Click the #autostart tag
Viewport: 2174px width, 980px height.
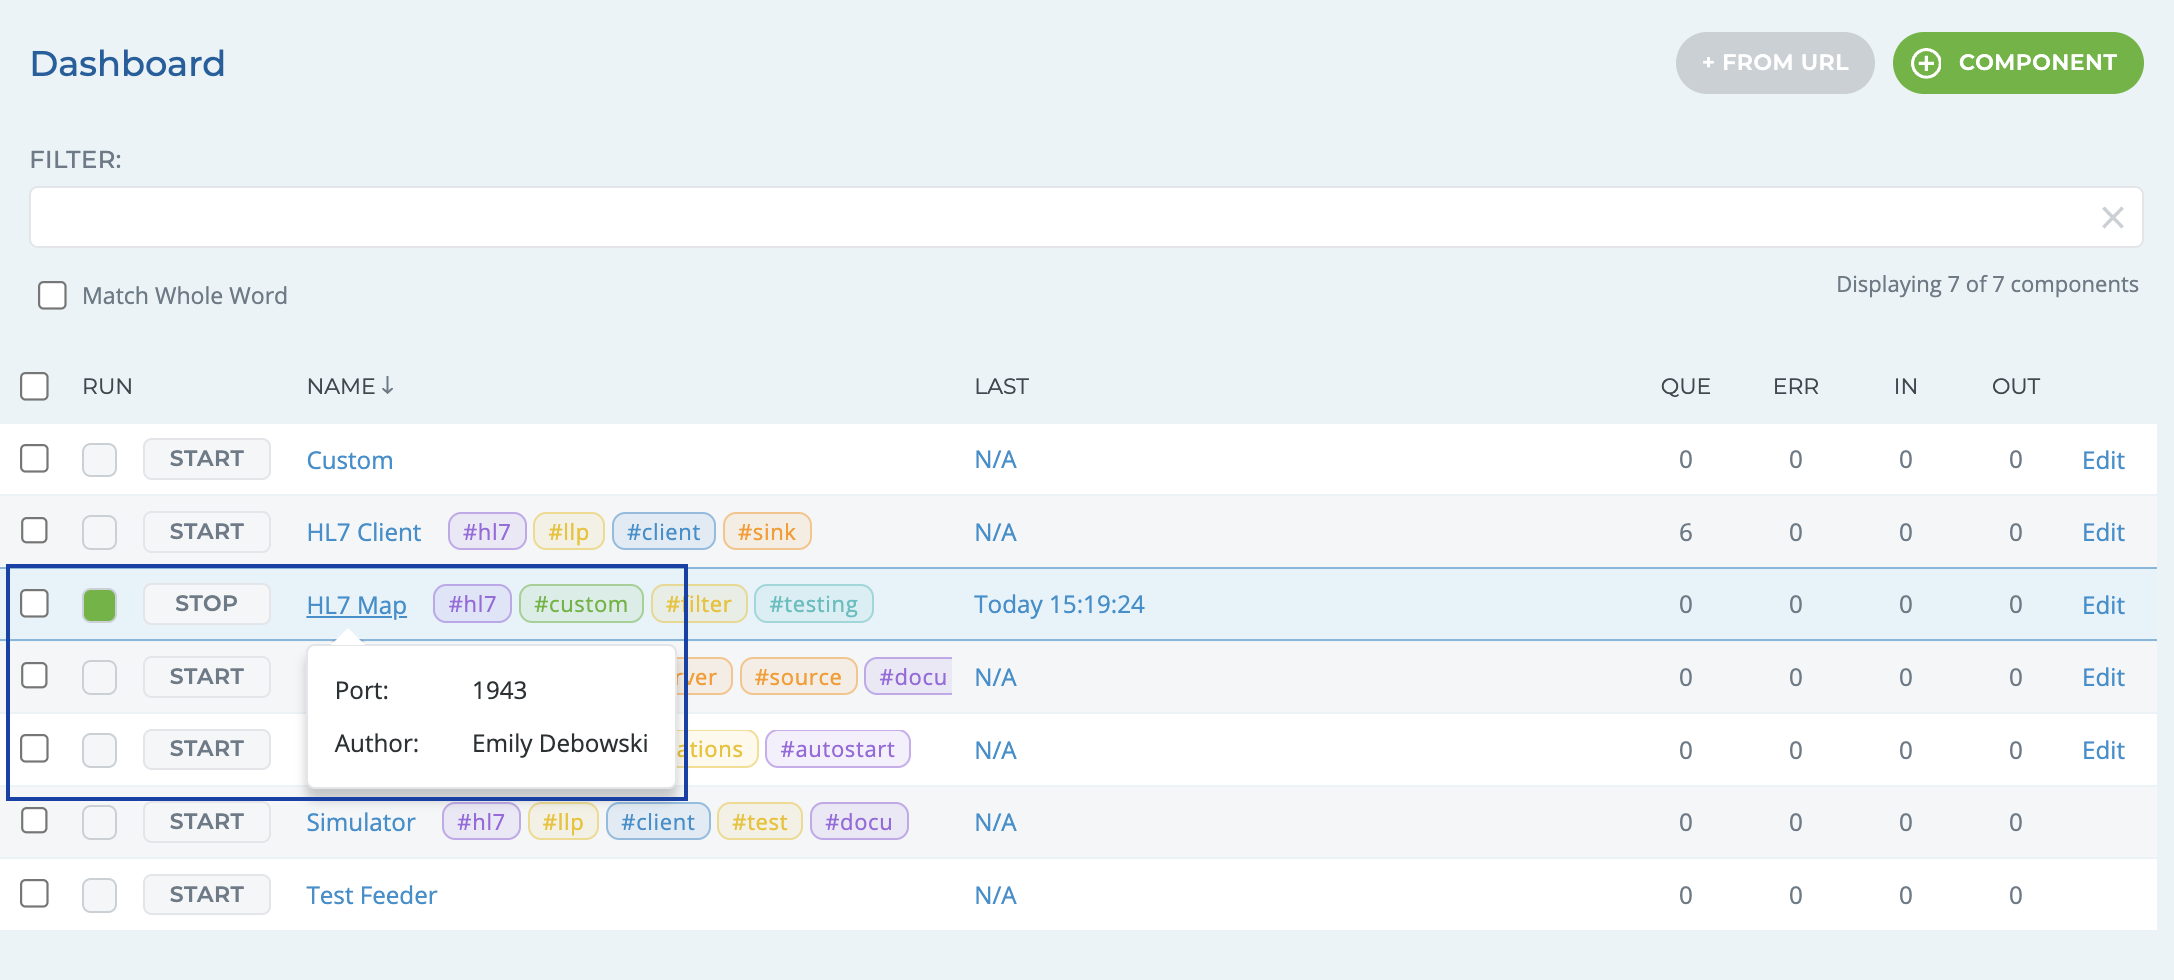837,749
